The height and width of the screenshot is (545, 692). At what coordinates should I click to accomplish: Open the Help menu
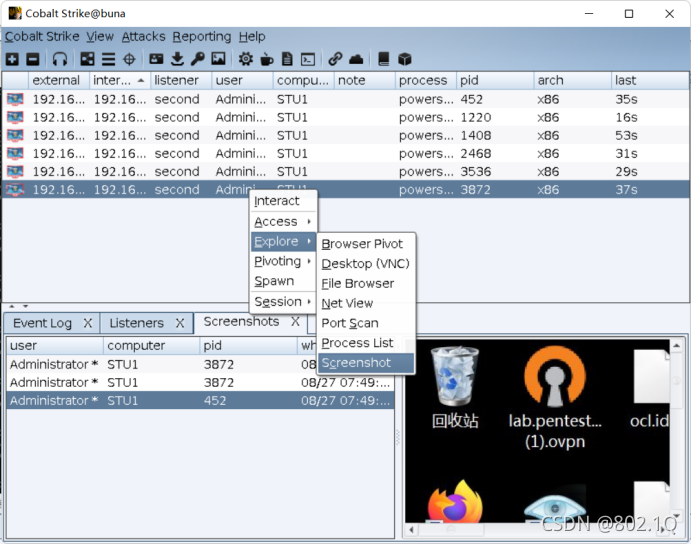252,37
